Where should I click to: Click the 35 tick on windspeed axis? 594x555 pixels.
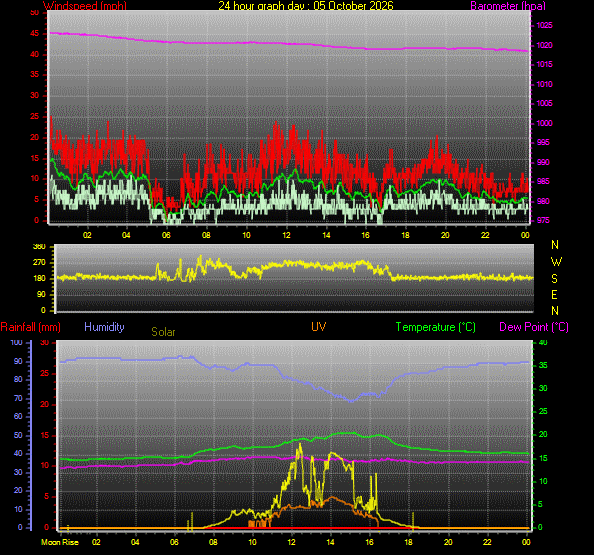pyautogui.click(x=35, y=75)
